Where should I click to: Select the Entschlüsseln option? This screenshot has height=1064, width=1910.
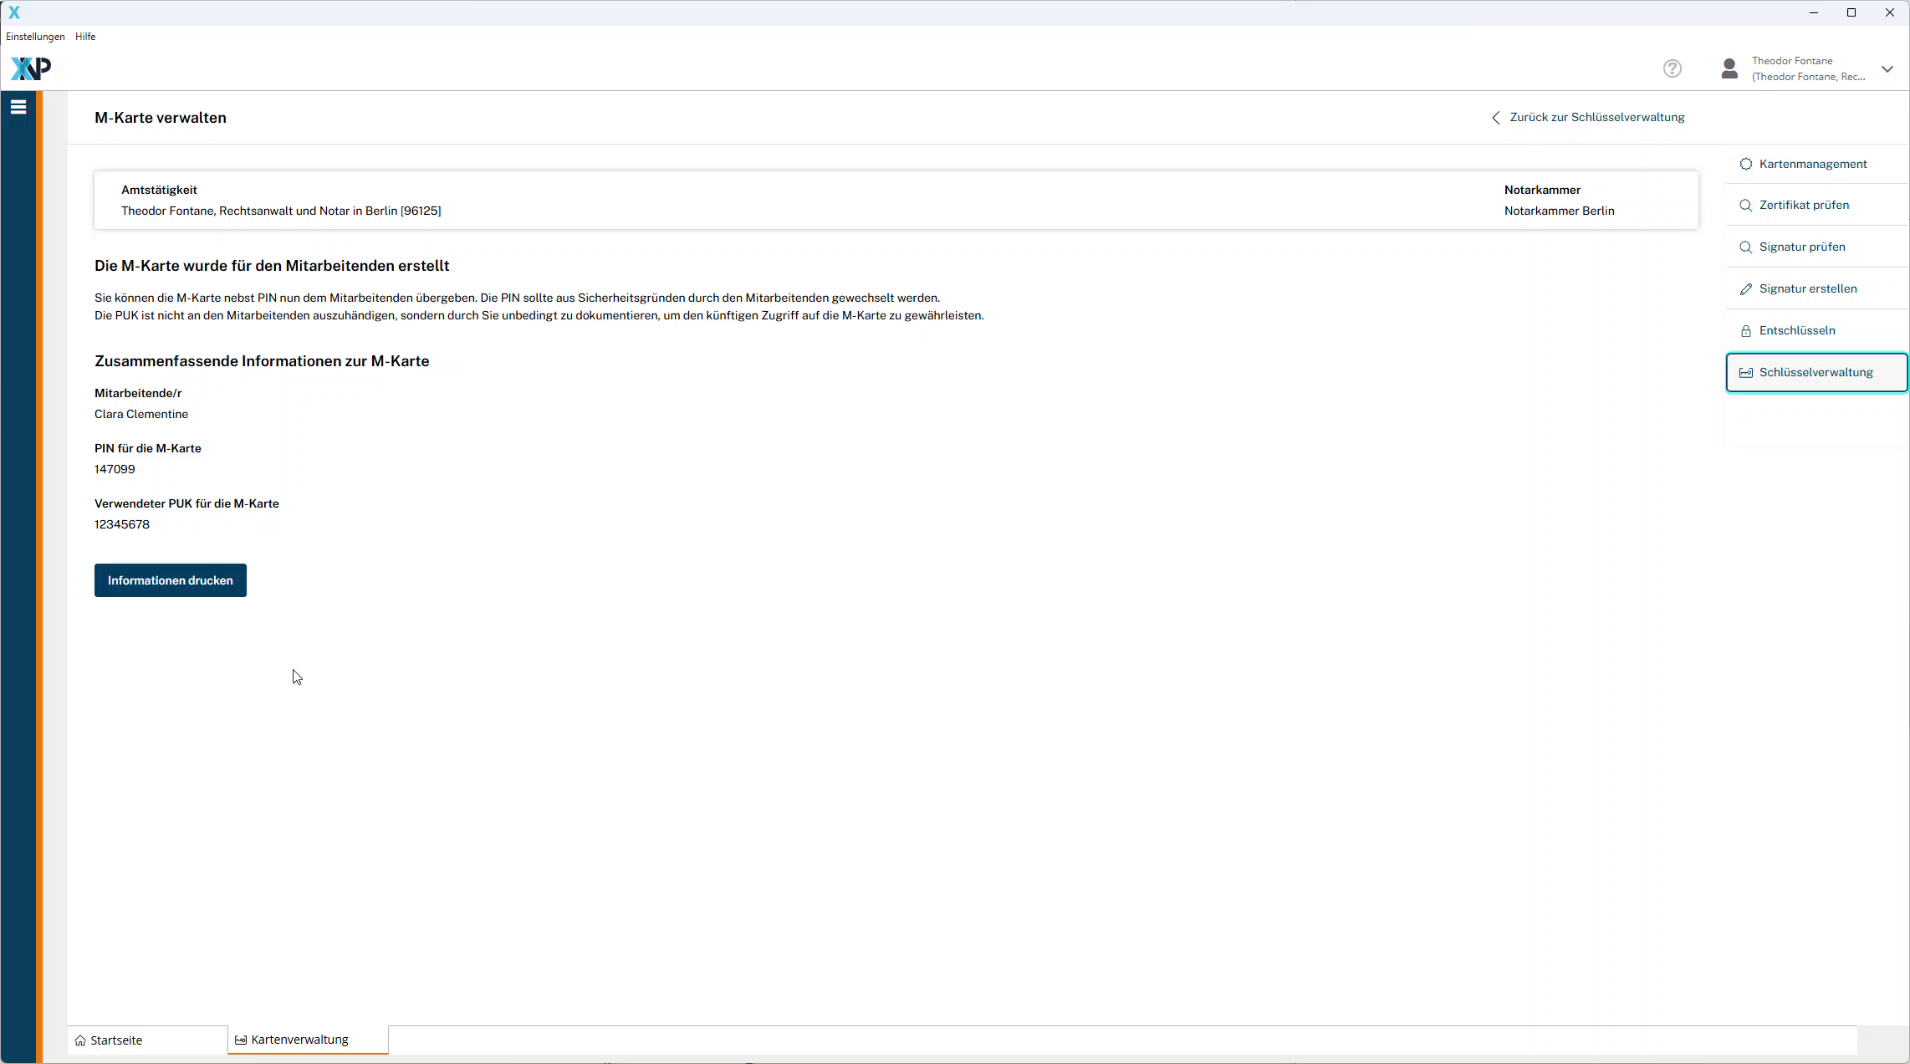[x=1796, y=331]
